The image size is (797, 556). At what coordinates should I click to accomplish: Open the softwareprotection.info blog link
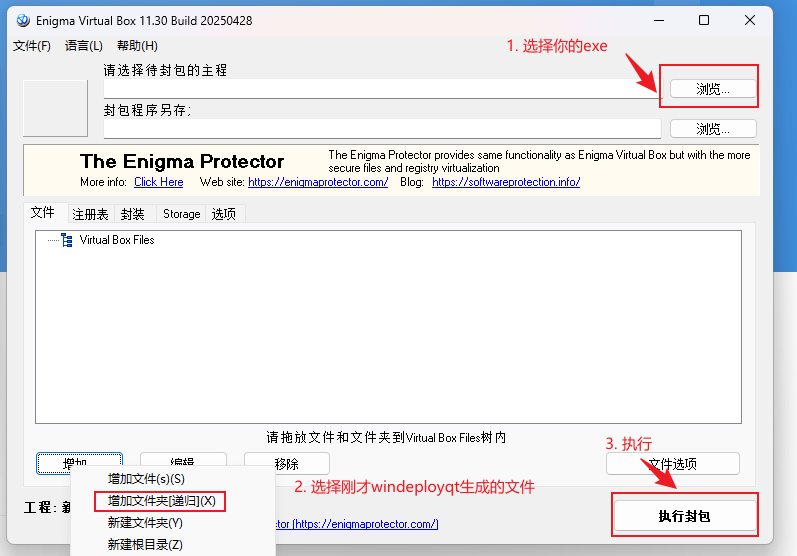[506, 182]
